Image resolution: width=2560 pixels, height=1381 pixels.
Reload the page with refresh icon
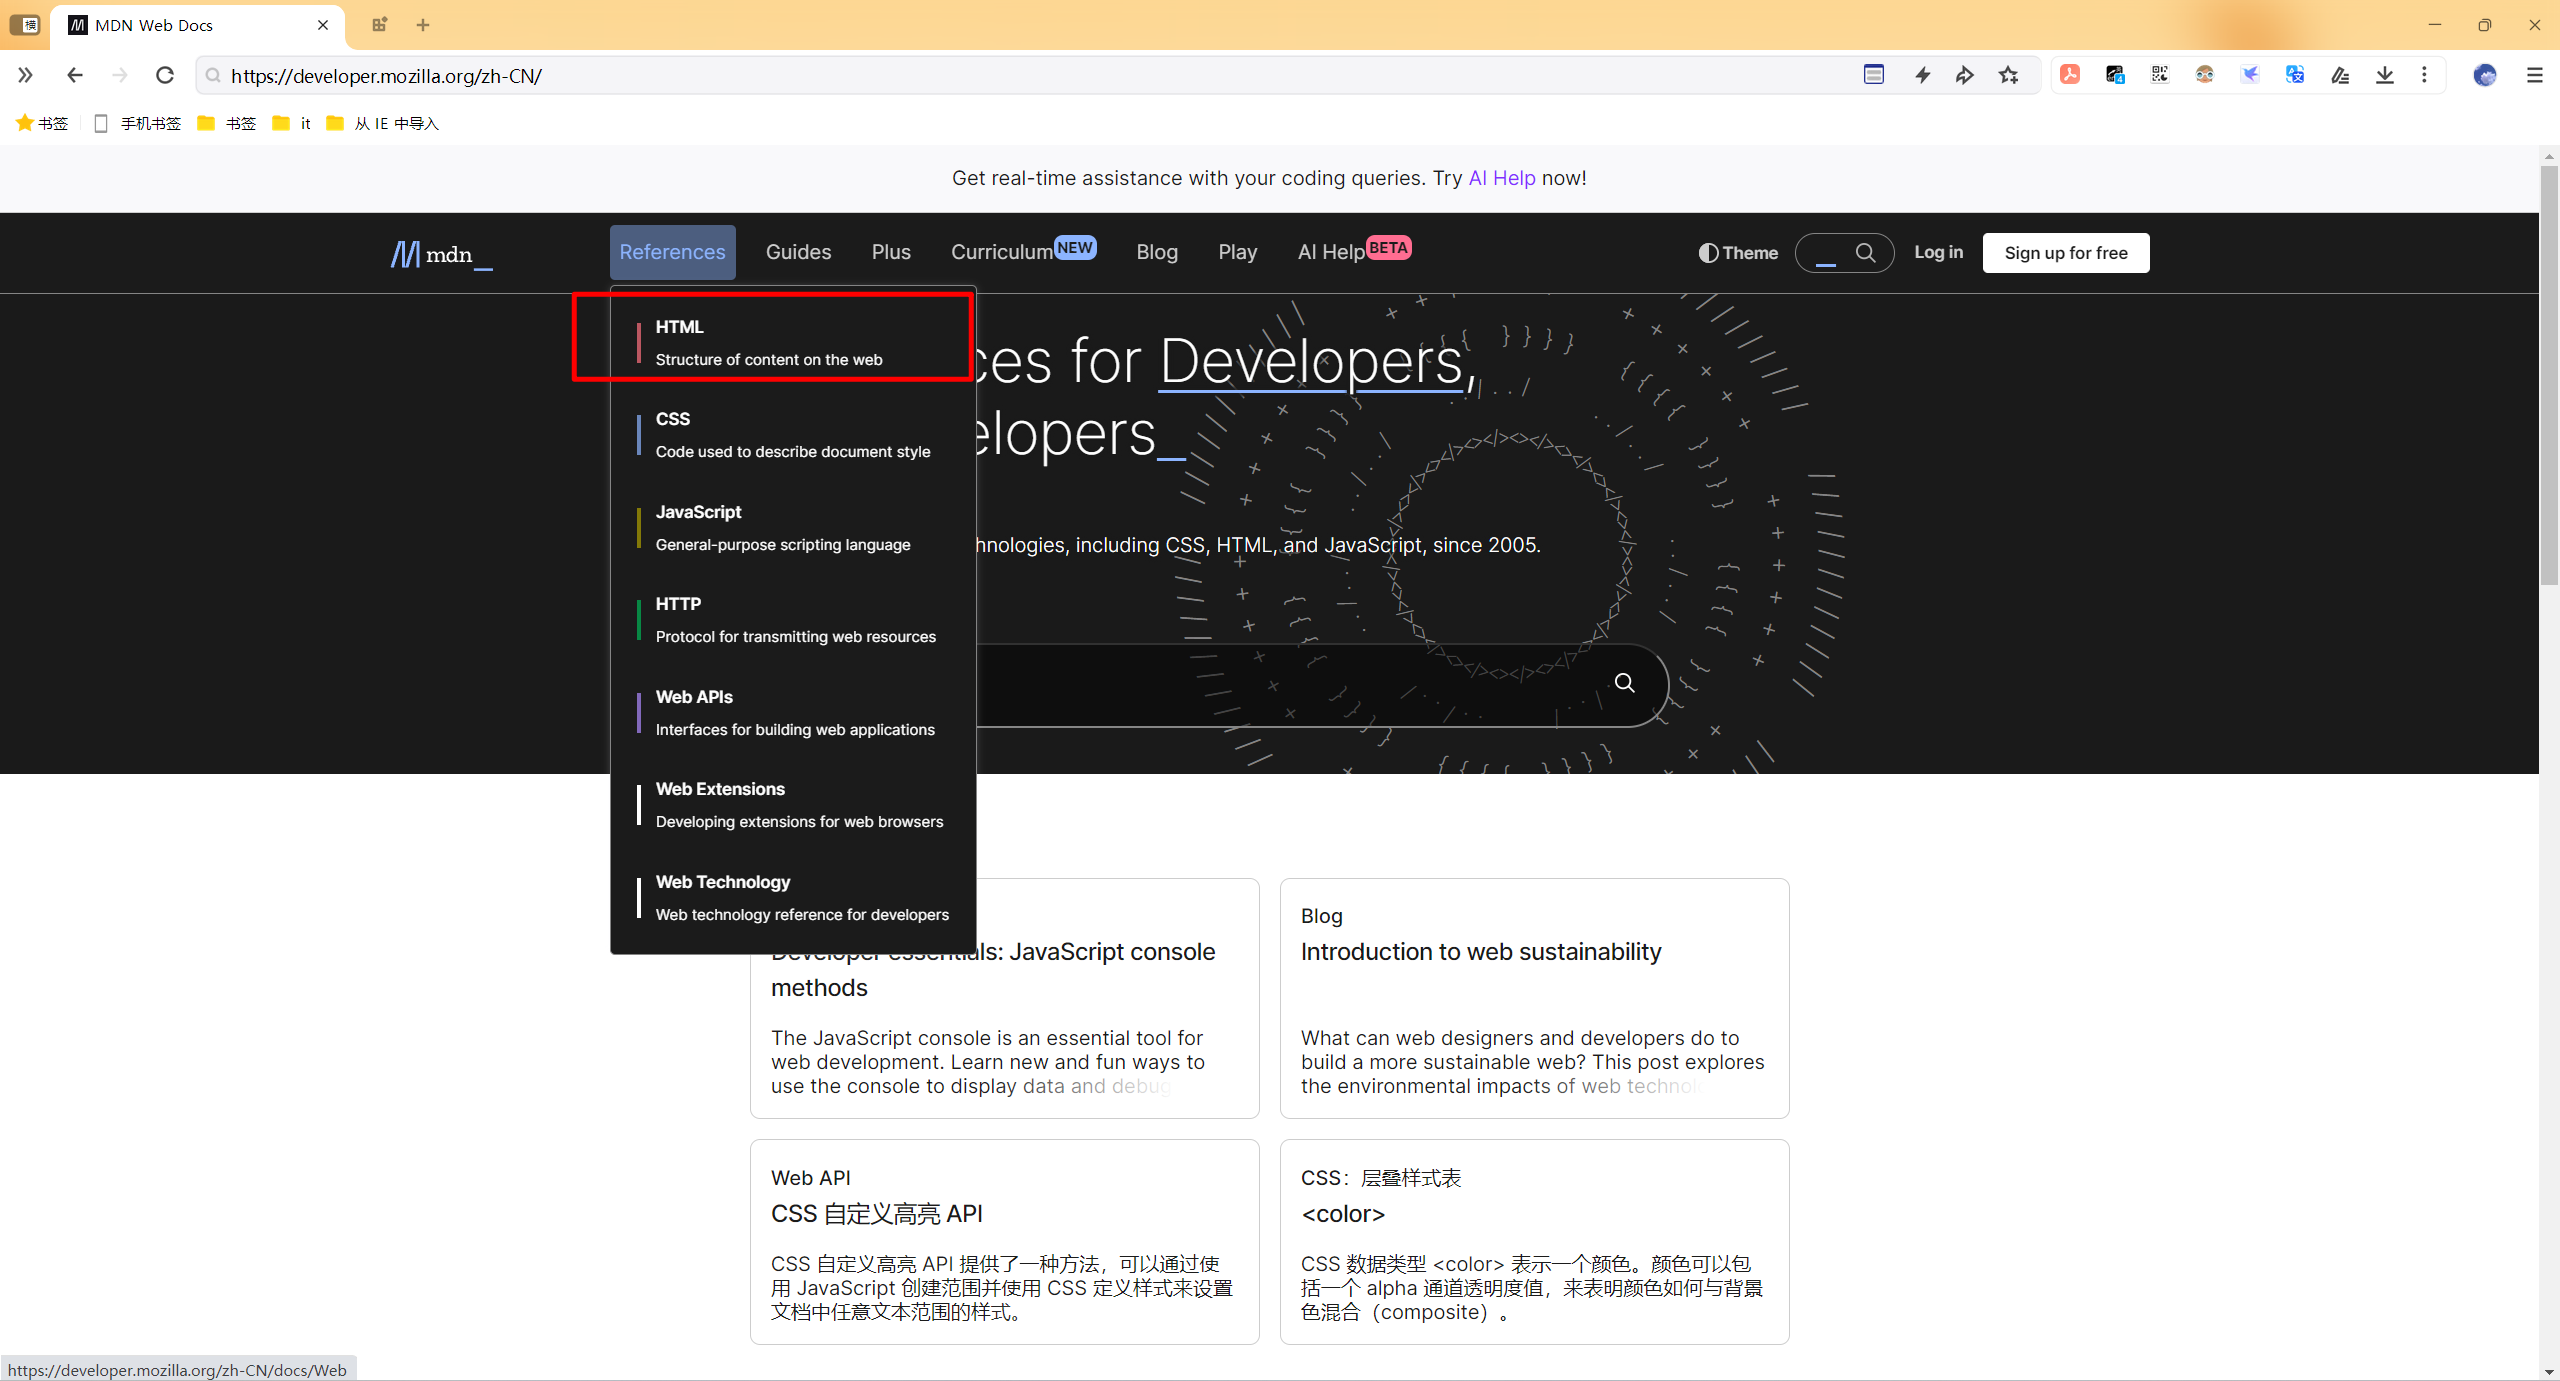click(x=165, y=75)
